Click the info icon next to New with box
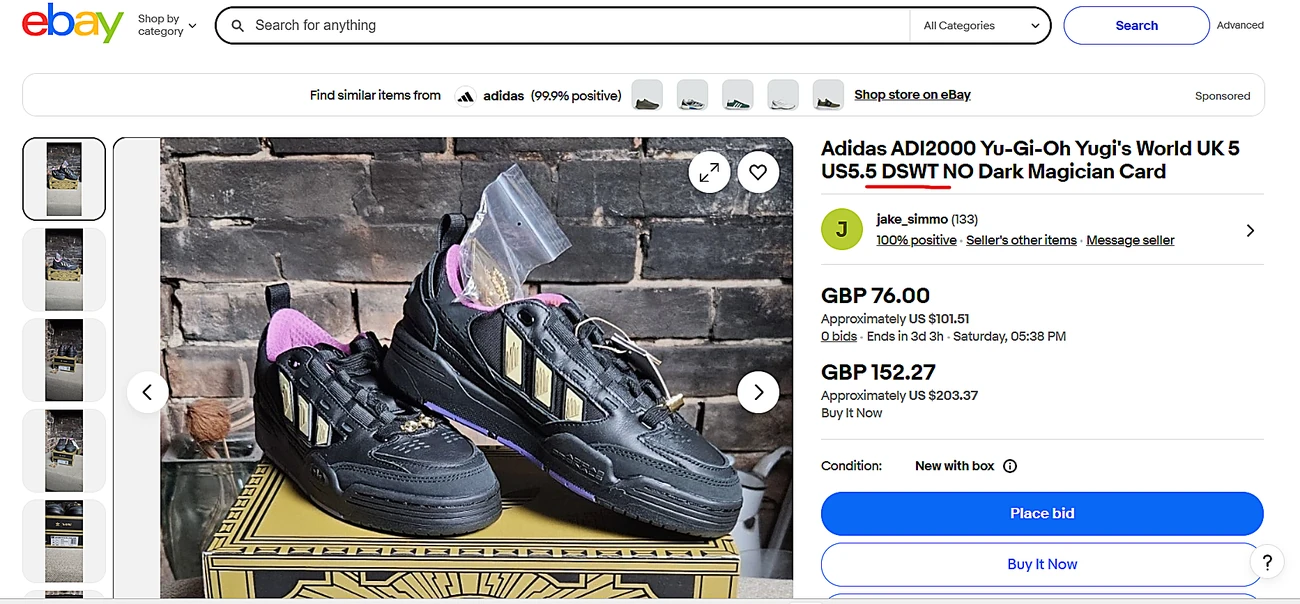 [x=1009, y=465]
